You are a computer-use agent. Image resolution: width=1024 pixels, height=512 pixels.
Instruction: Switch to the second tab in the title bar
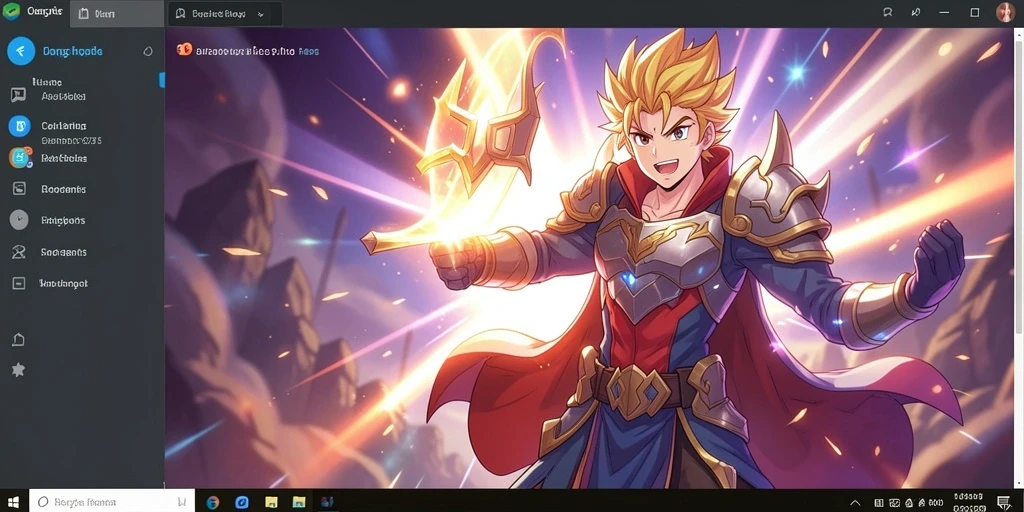point(224,14)
